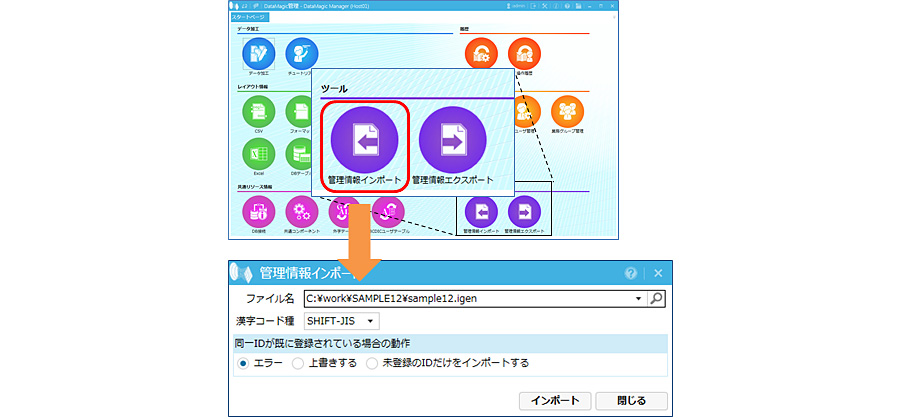Open help in the import dialog
The image size is (900, 420).
click(x=631, y=273)
